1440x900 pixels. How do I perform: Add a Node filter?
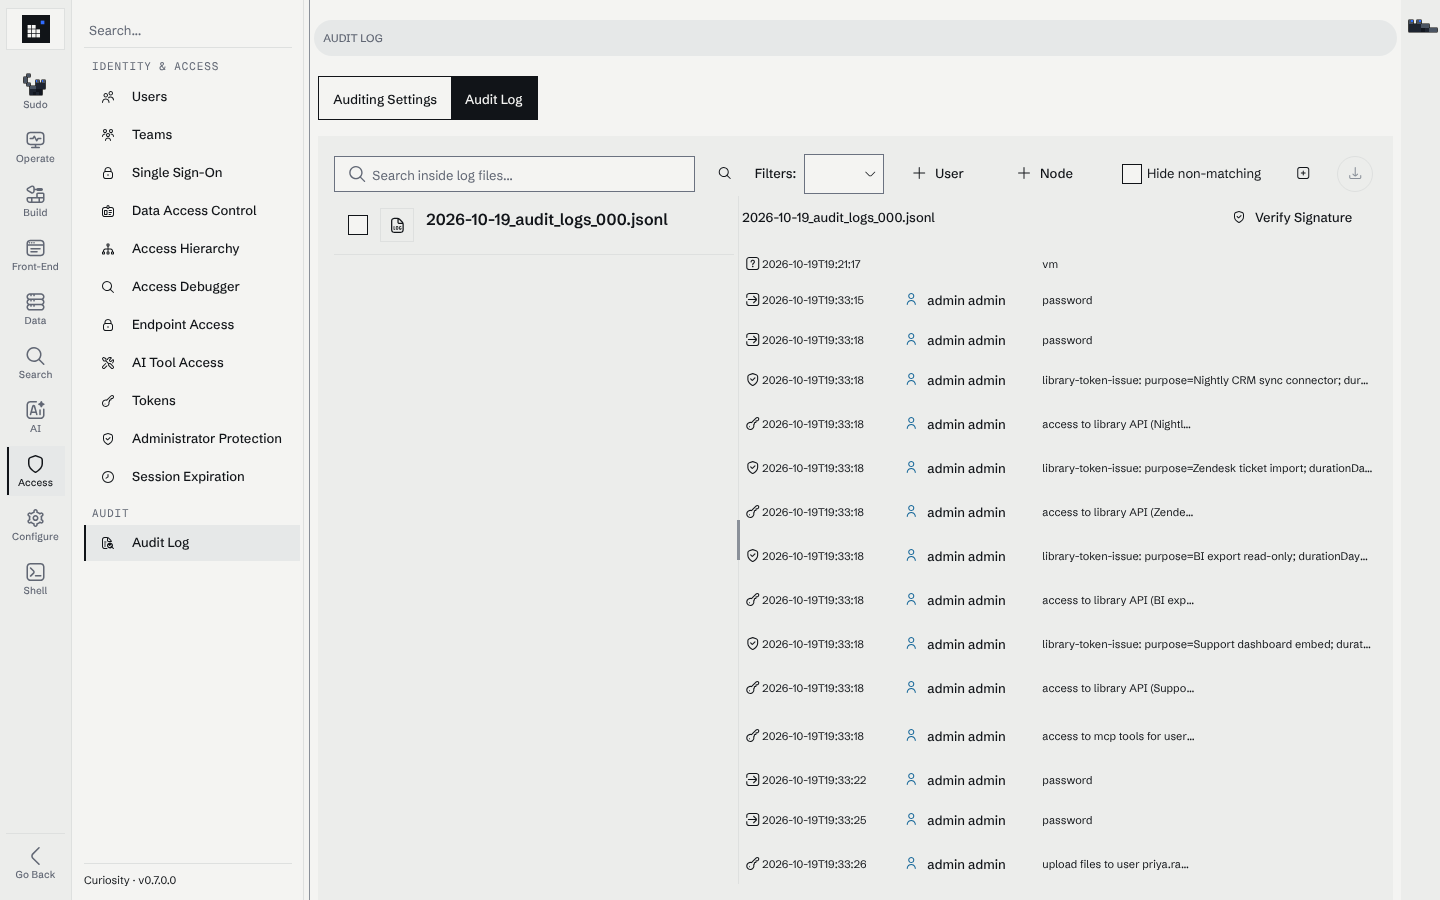[x=1045, y=174]
